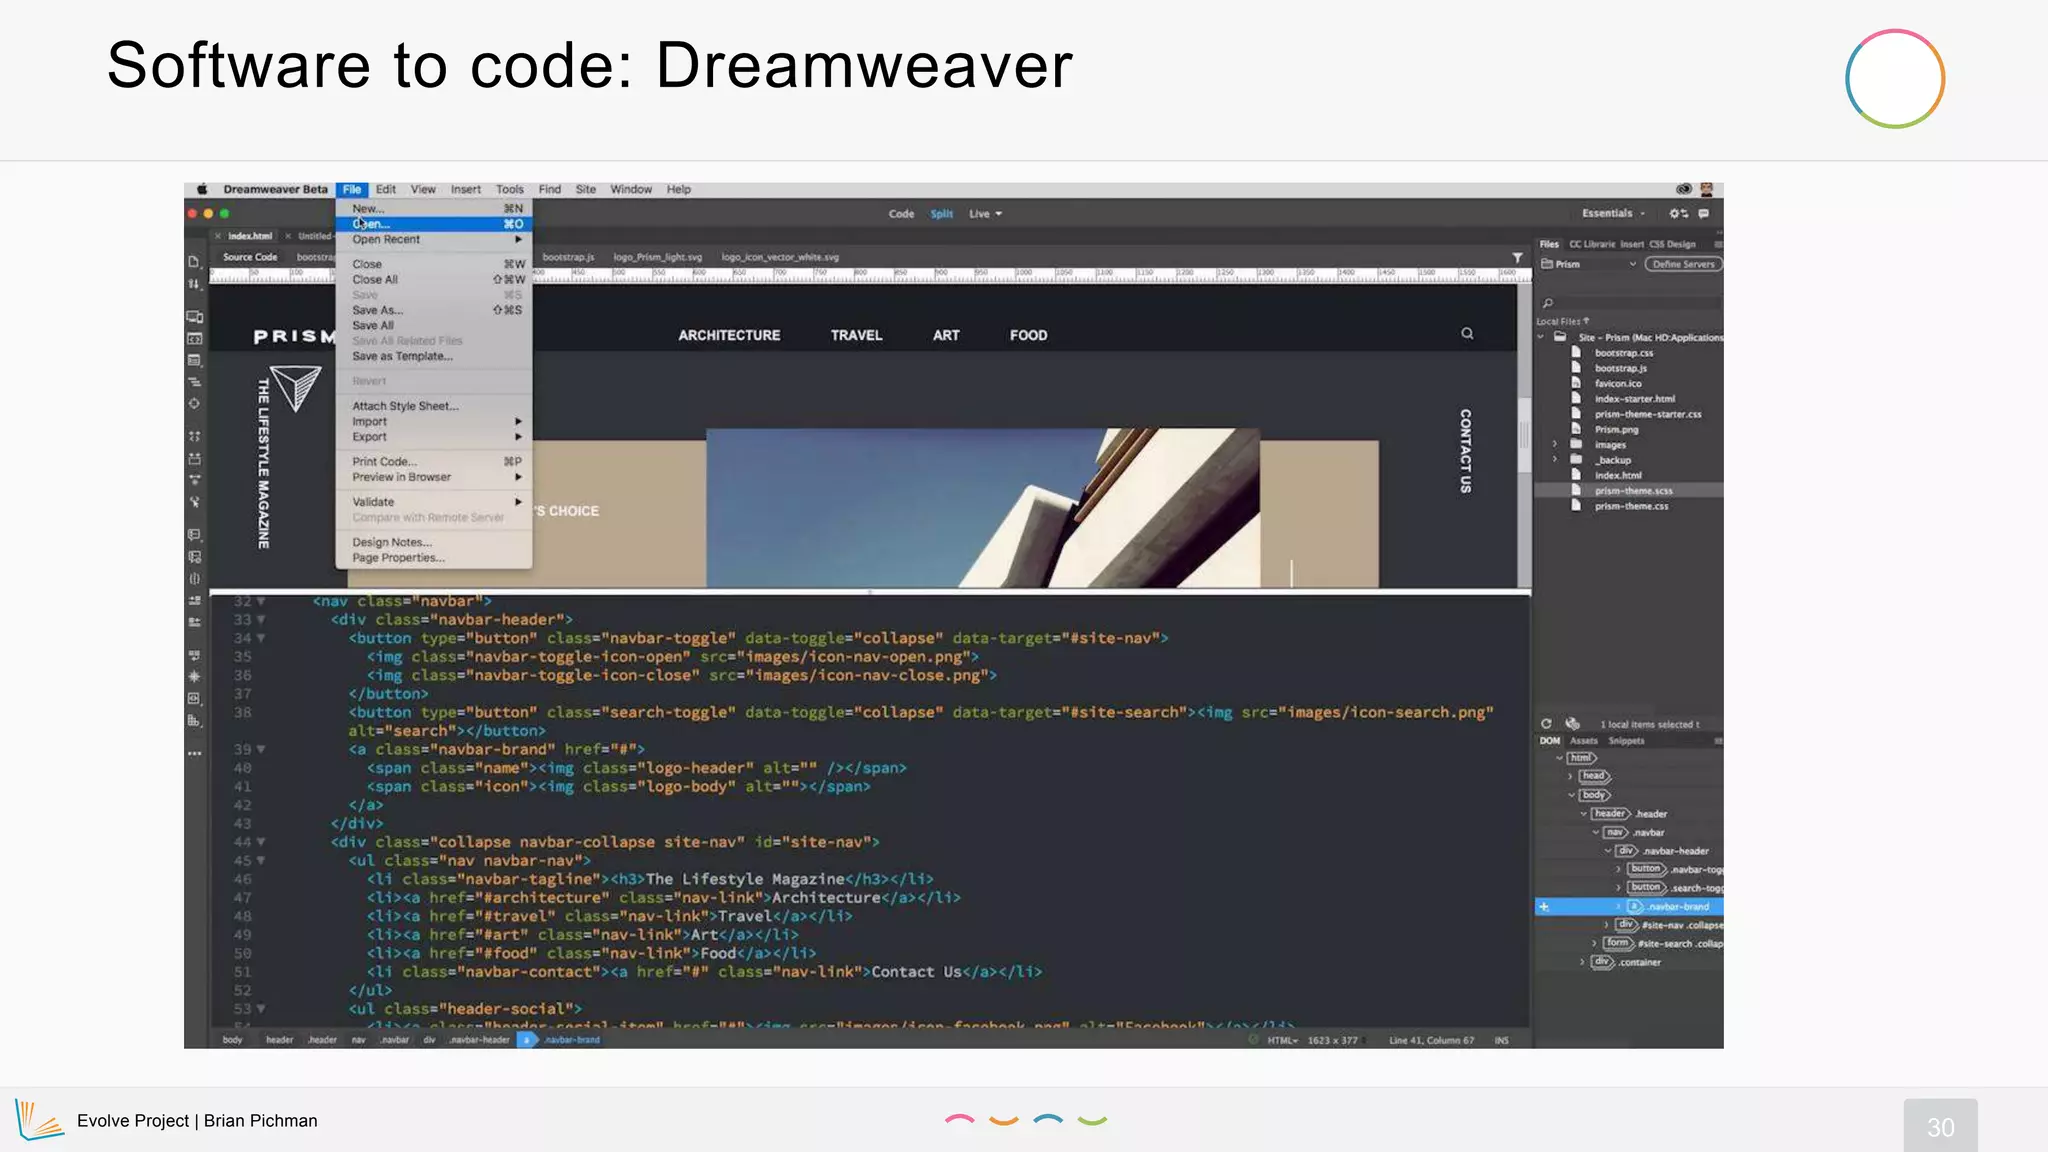The width and height of the screenshot is (2048, 1152).
Task: Toggle the Live View device preview icon
Action: (194, 317)
